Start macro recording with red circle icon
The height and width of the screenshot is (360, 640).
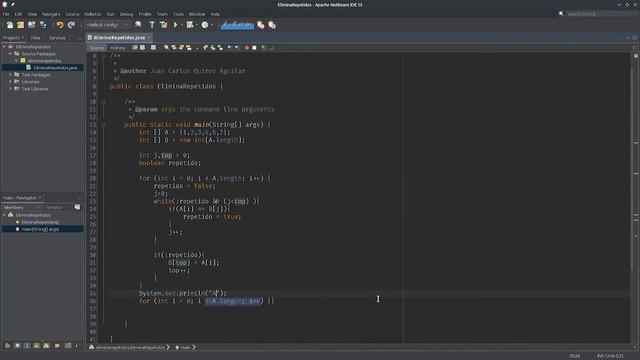pos(247,48)
